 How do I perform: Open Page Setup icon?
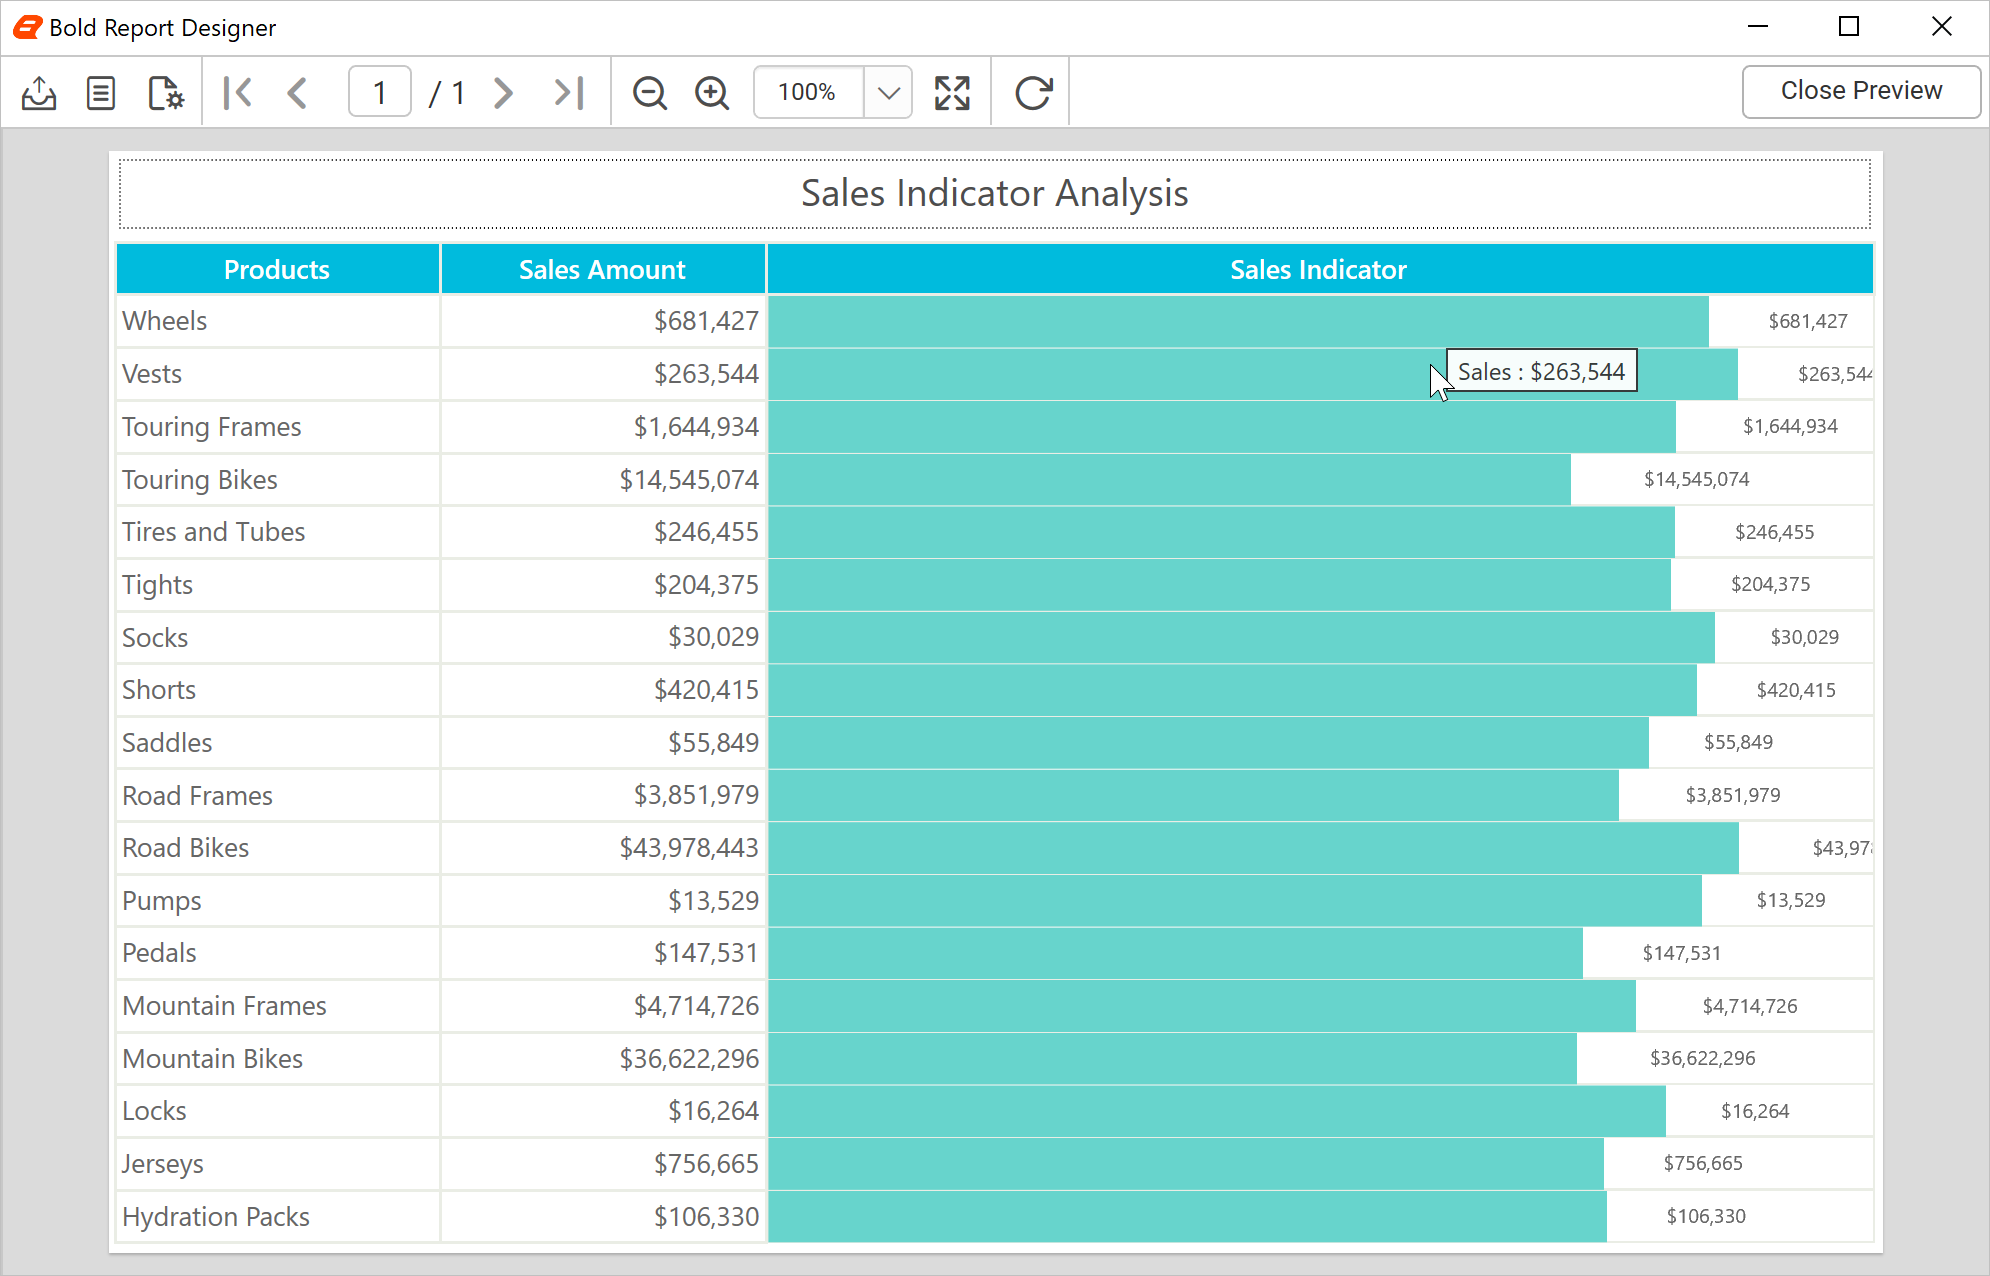[x=166, y=93]
